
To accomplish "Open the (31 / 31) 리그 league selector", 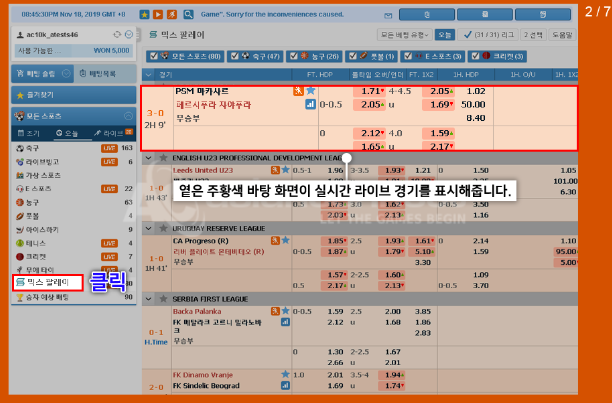I will 488,35.
